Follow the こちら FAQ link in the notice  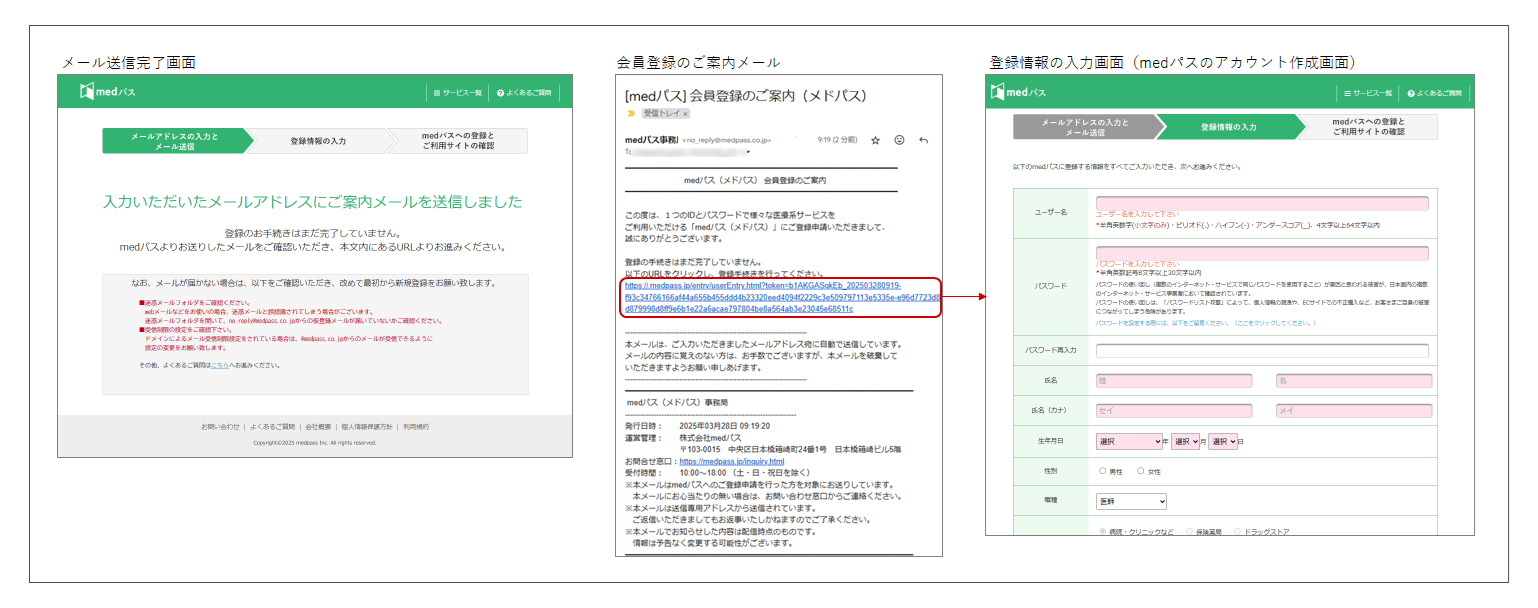coord(220,365)
